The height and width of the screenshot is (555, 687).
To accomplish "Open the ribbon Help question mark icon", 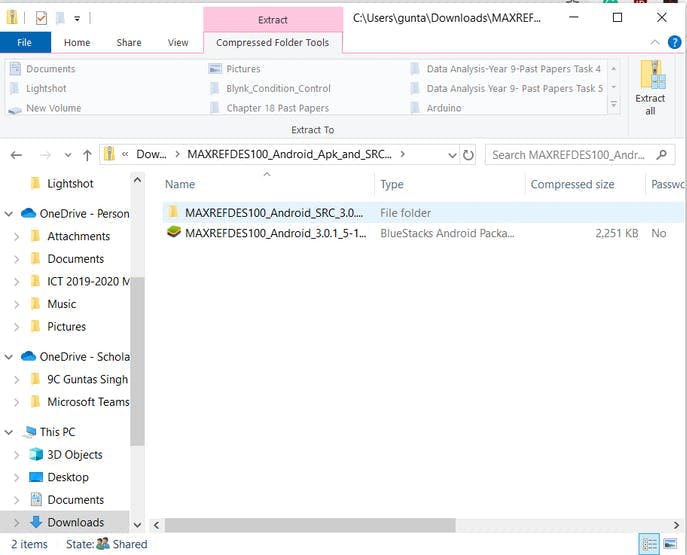I will [675, 42].
